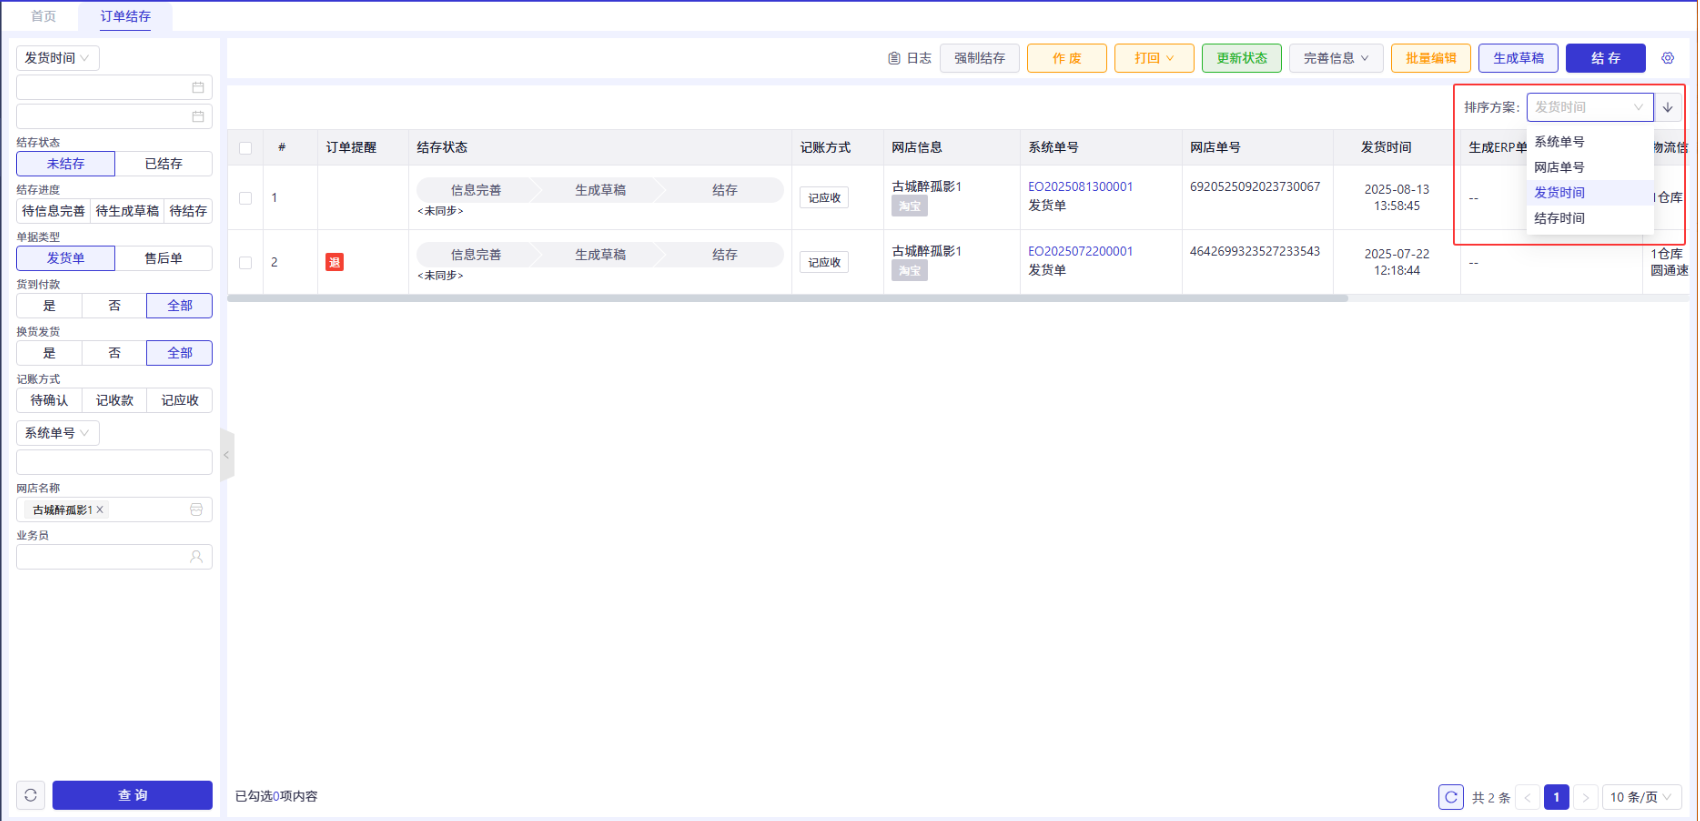Viewport: 1700px width, 821px height.
Task: Open the salesperson picker icon in 业务员 field
Action: coord(196,557)
